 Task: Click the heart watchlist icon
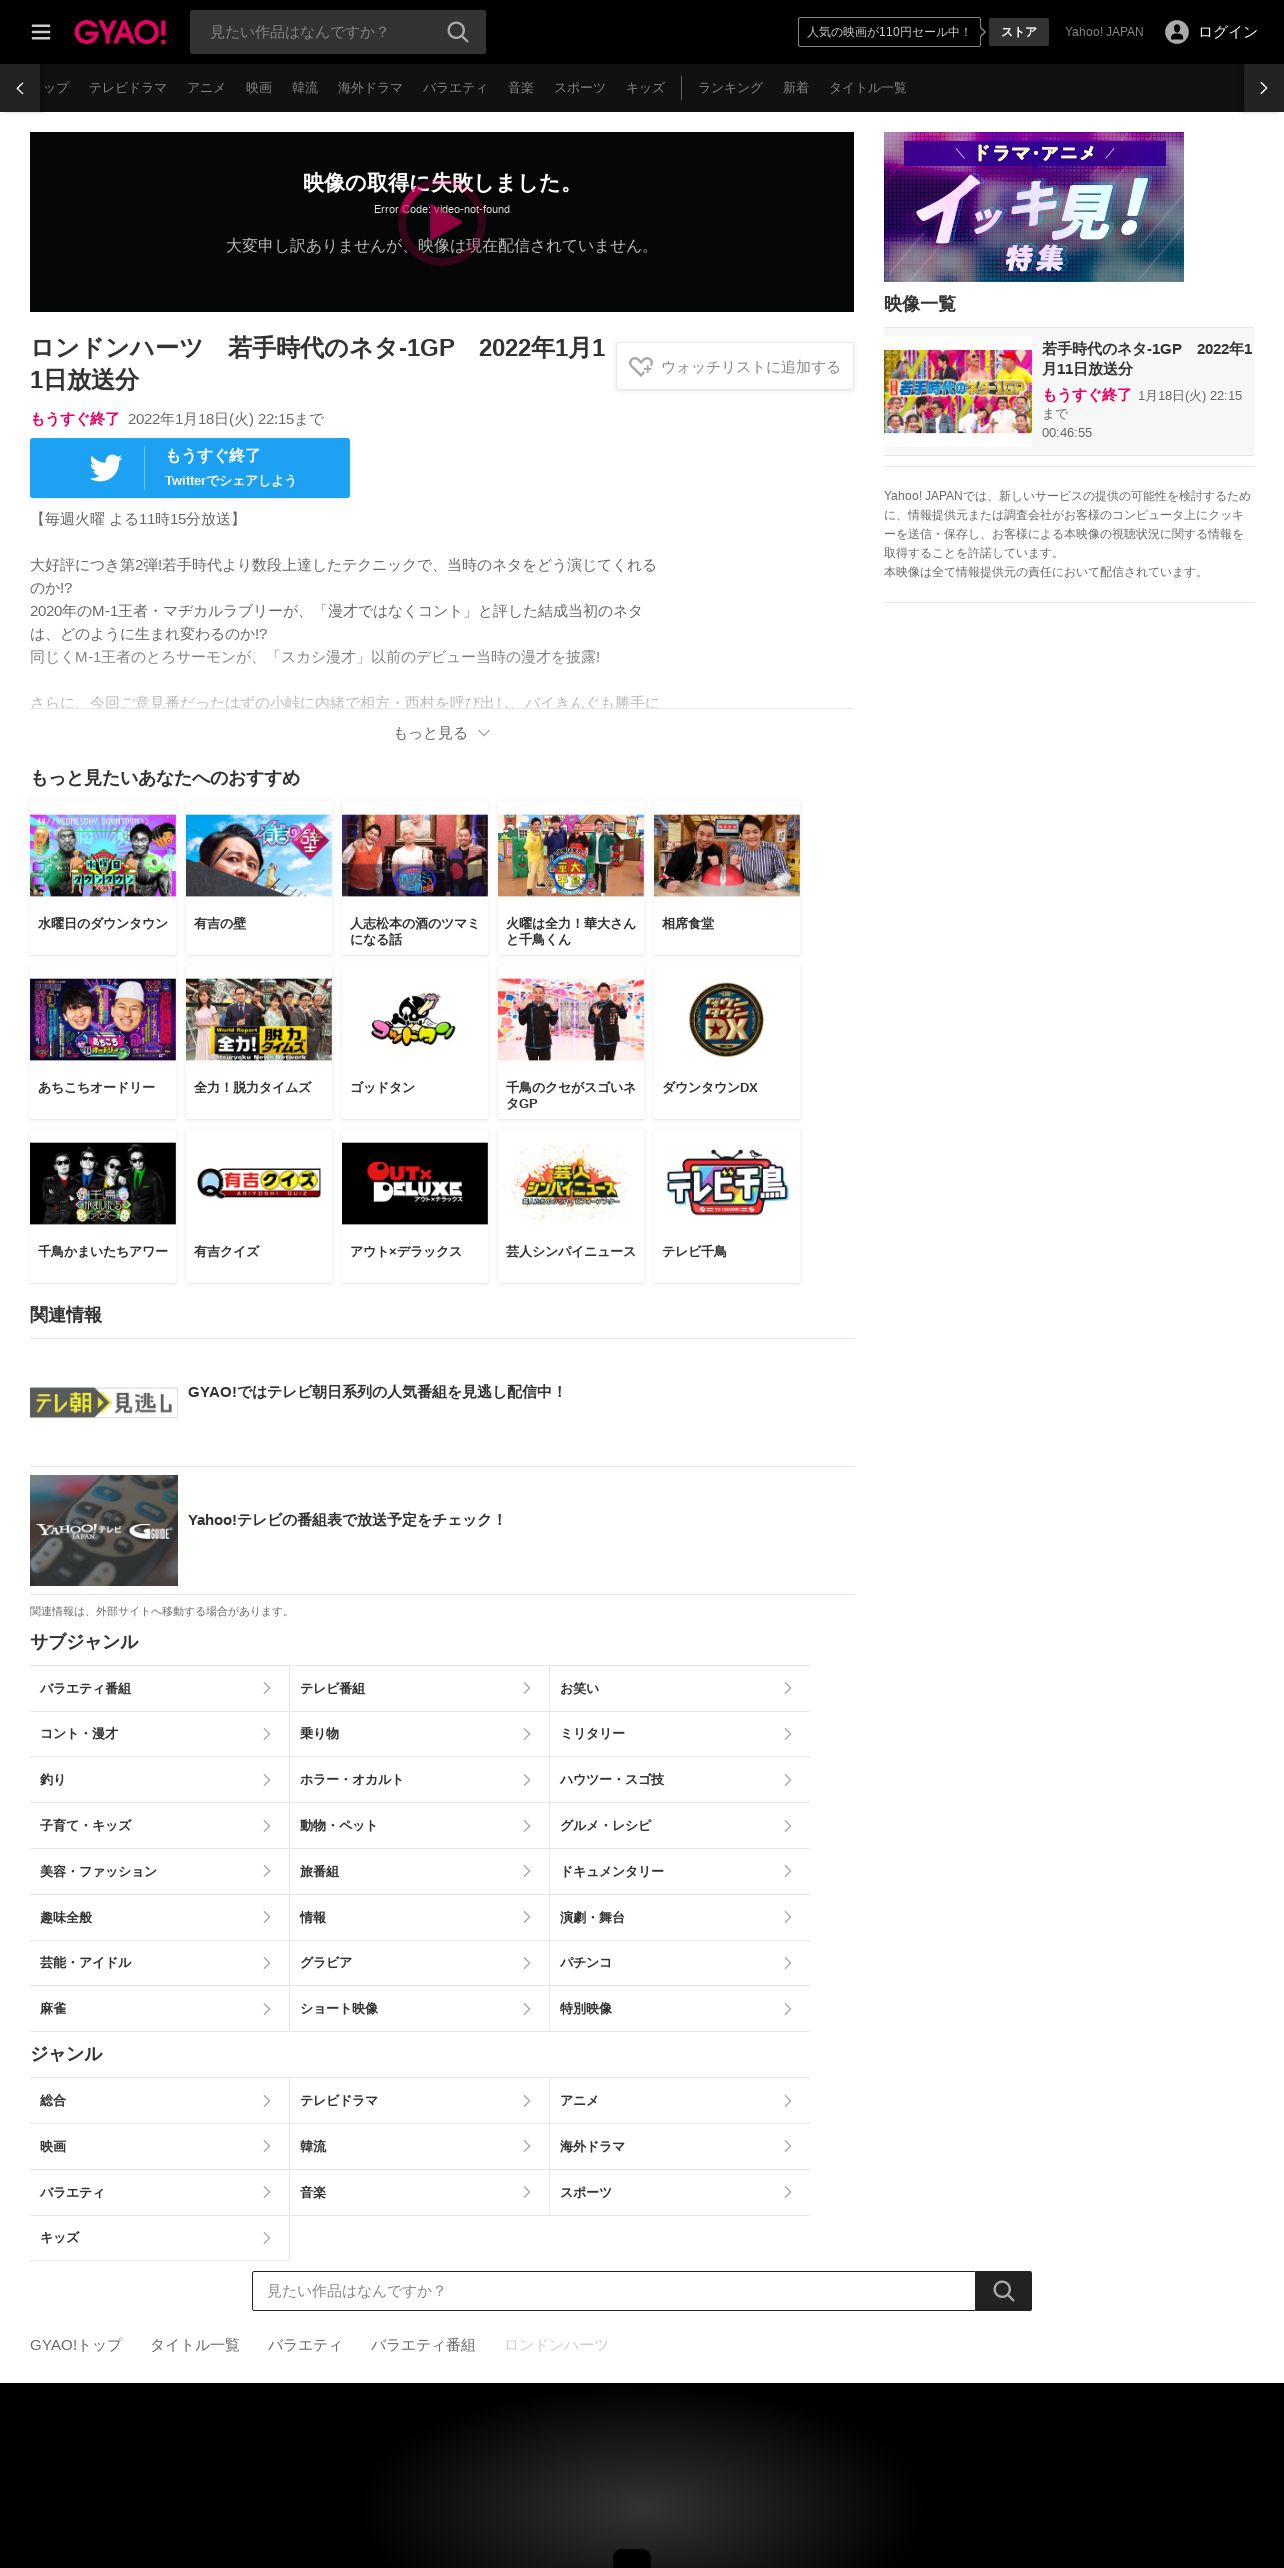[641, 367]
